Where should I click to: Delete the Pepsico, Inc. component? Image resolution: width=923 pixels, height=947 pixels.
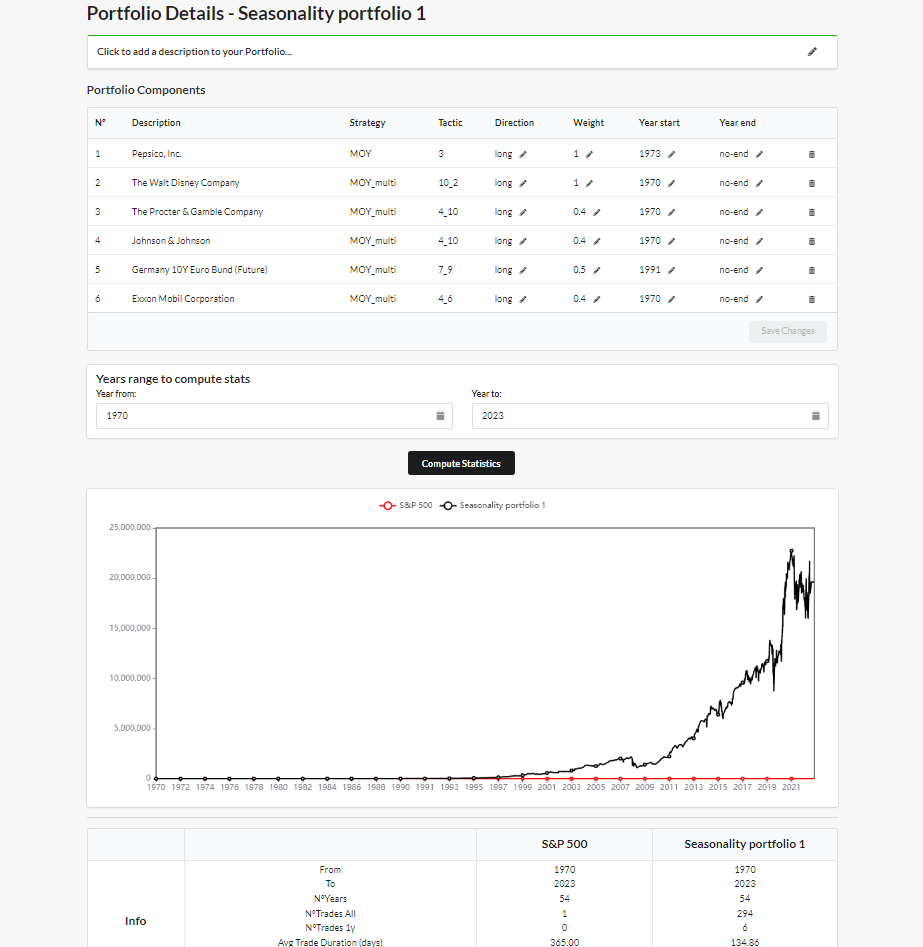point(812,155)
